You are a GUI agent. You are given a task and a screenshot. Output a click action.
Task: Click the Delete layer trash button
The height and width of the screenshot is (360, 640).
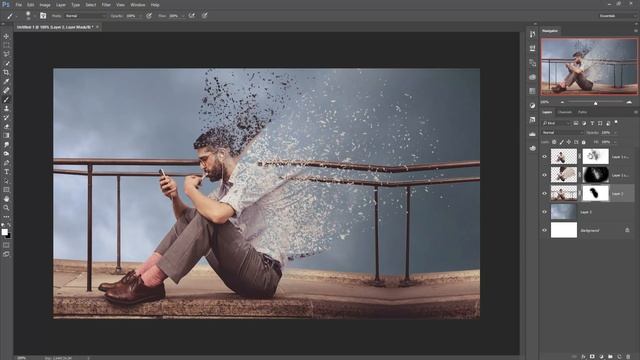(628, 356)
